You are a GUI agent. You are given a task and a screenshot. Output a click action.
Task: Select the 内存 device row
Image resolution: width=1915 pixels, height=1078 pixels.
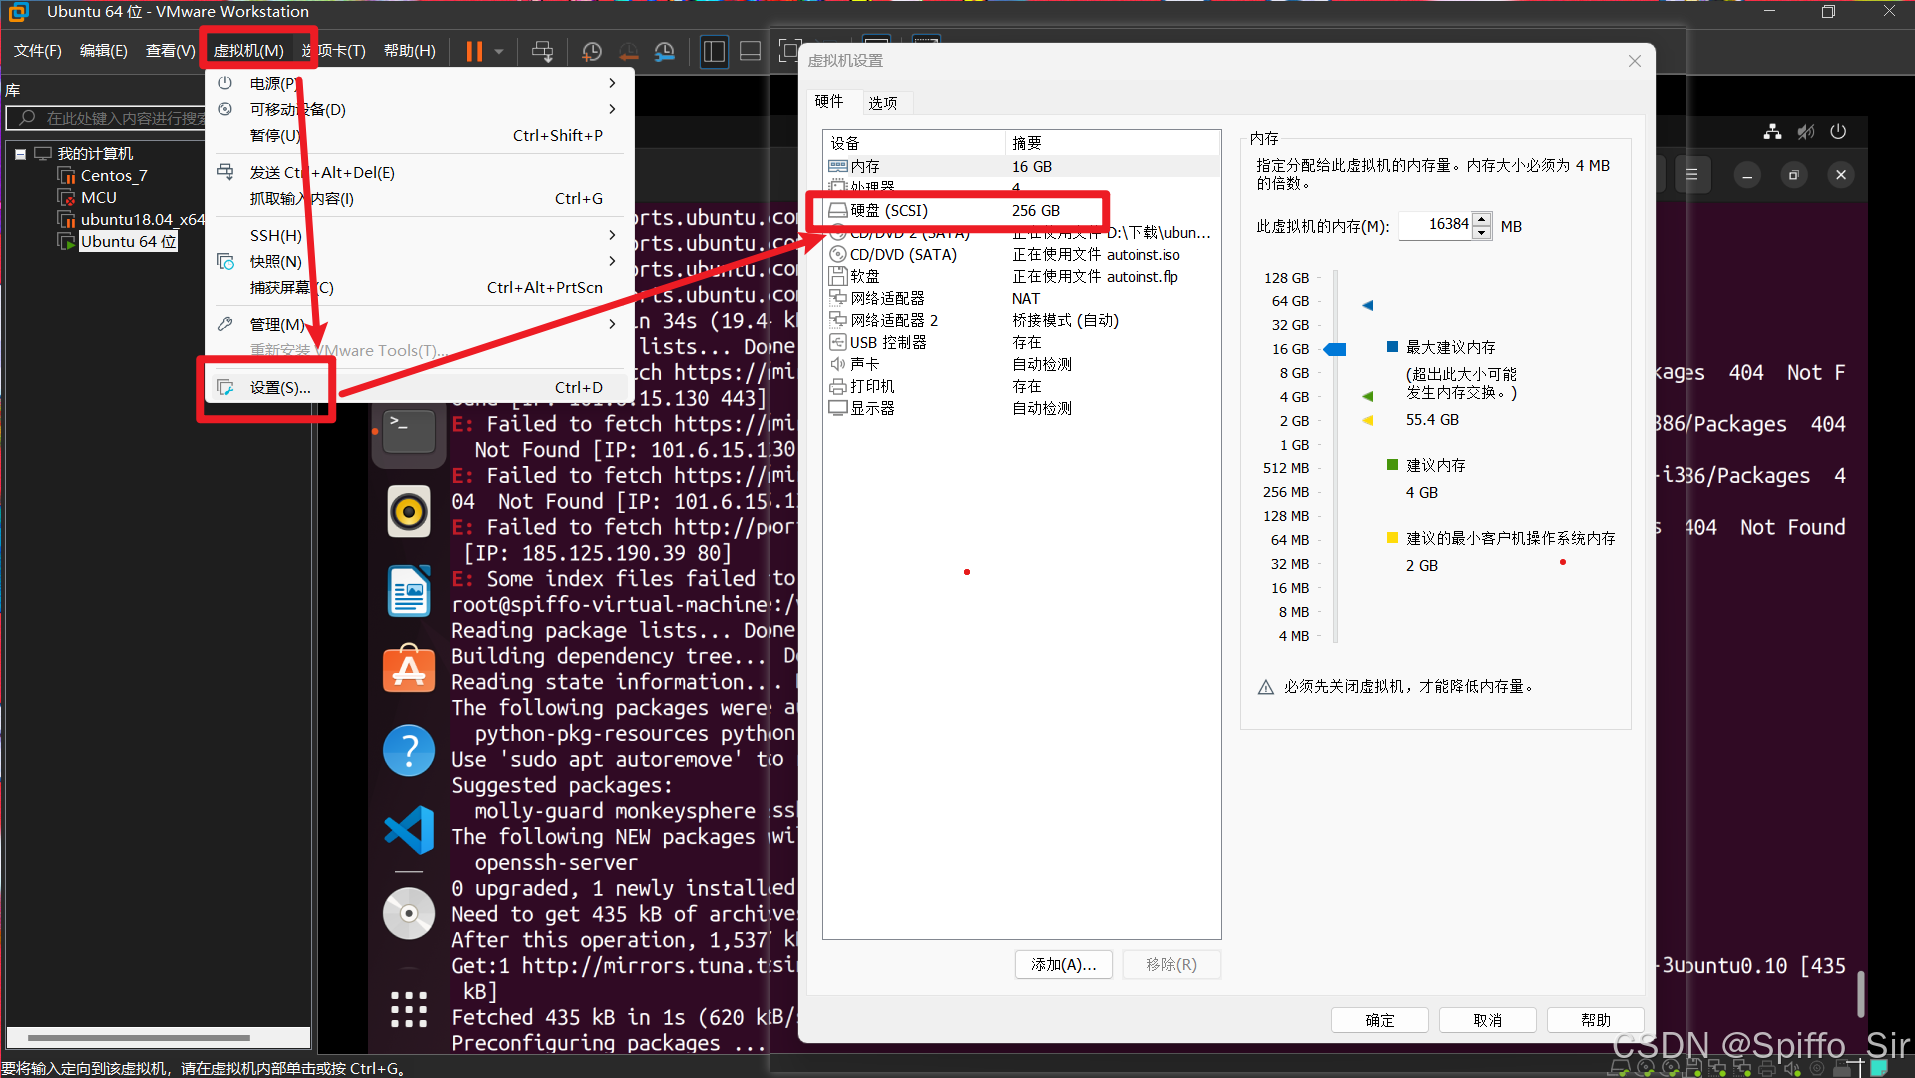[1022, 166]
